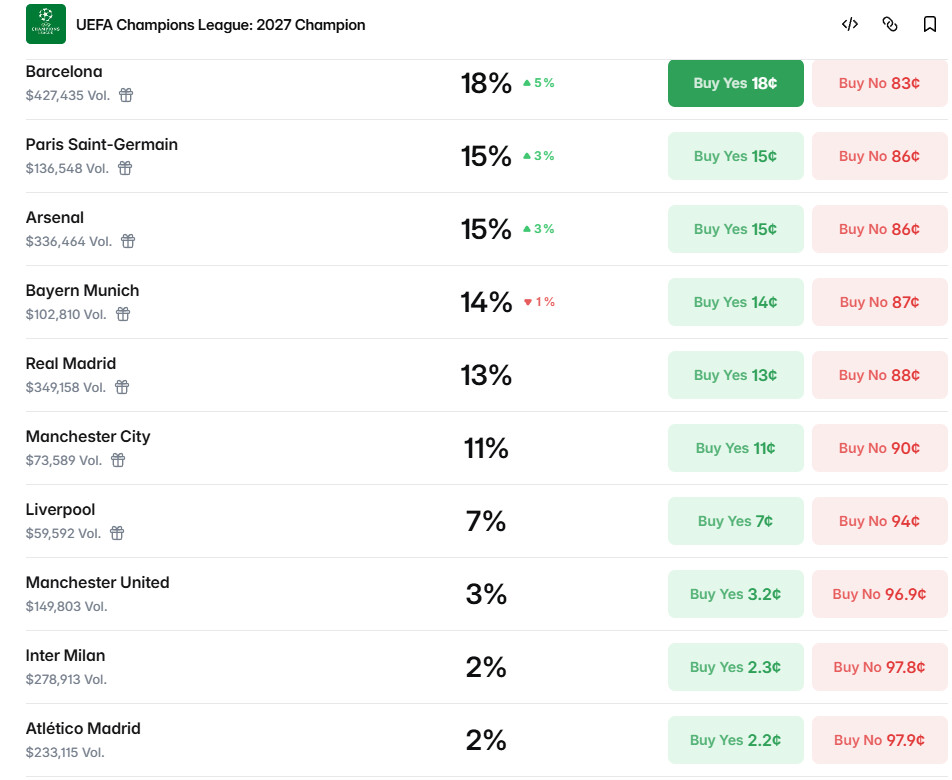Copy the market link via link icon
952x780 pixels.
pos(889,24)
